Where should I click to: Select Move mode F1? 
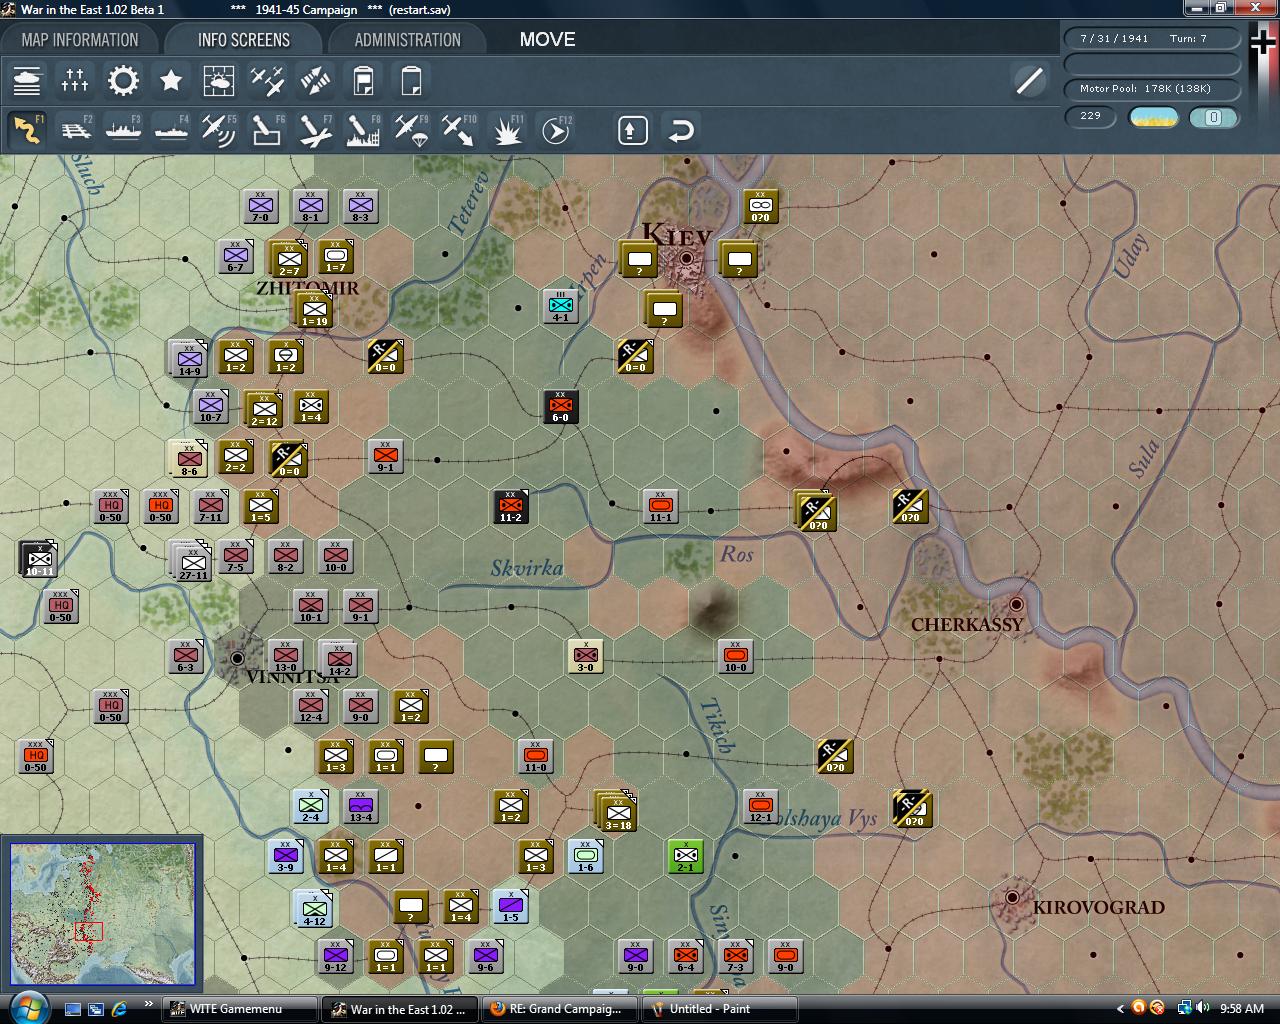[x=27, y=130]
